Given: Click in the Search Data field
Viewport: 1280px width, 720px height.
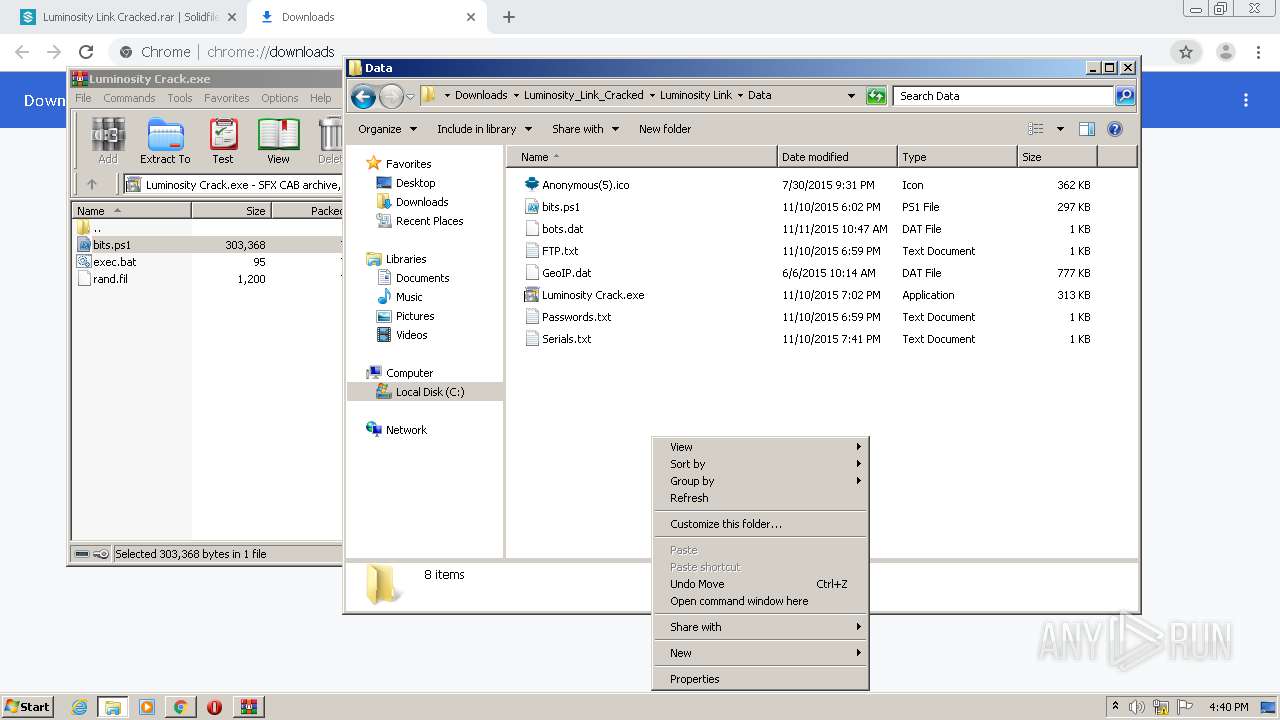Looking at the screenshot, I should click(x=1002, y=96).
